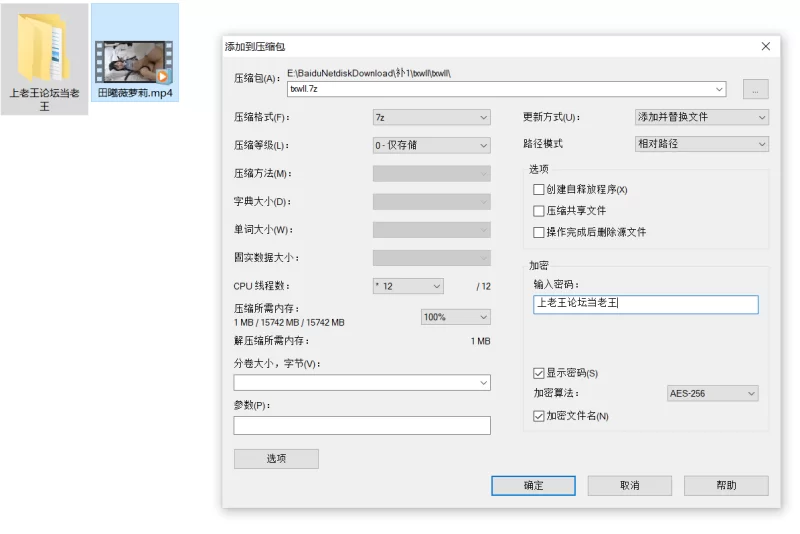Select AES-256 encryption method dropdown
This screenshot has height=534, width=800.
click(x=712, y=394)
